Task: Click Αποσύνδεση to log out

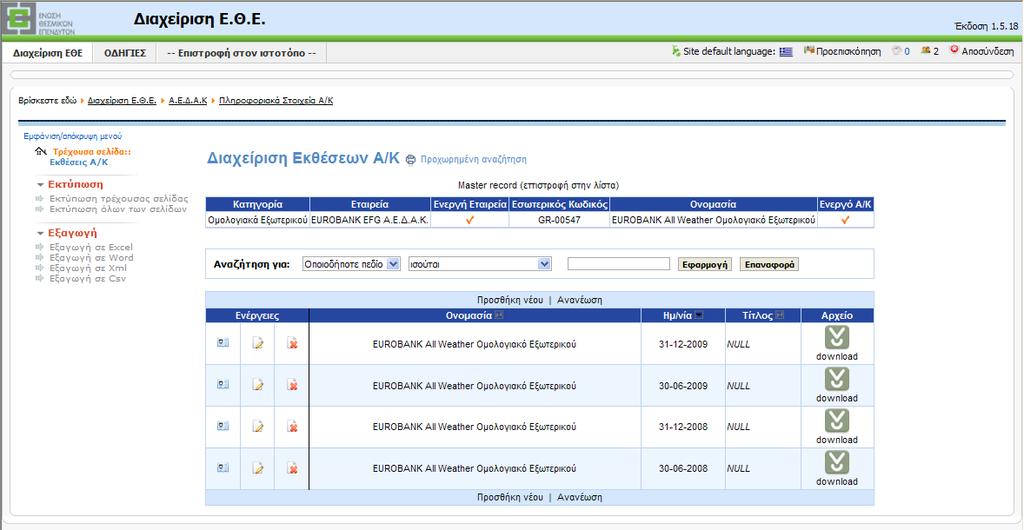Action: point(982,52)
